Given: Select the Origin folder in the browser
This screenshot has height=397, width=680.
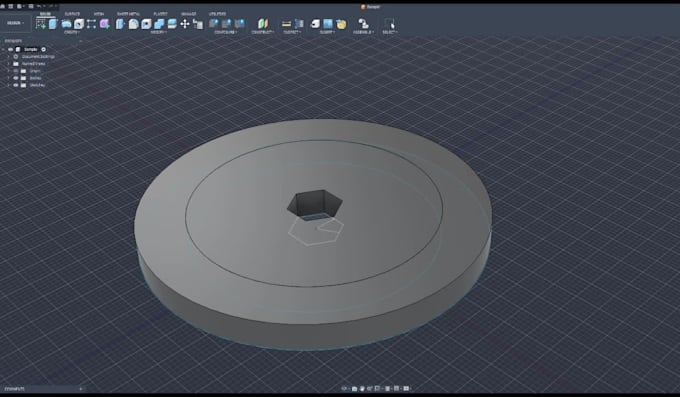Looking at the screenshot, I should pyautogui.click(x=35, y=71).
